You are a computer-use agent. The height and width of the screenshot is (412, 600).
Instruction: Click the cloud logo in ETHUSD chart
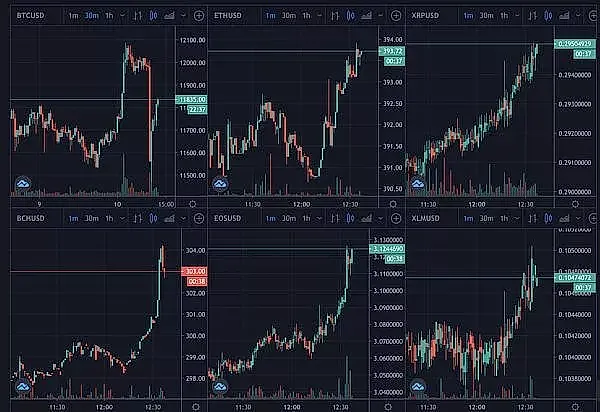point(220,184)
